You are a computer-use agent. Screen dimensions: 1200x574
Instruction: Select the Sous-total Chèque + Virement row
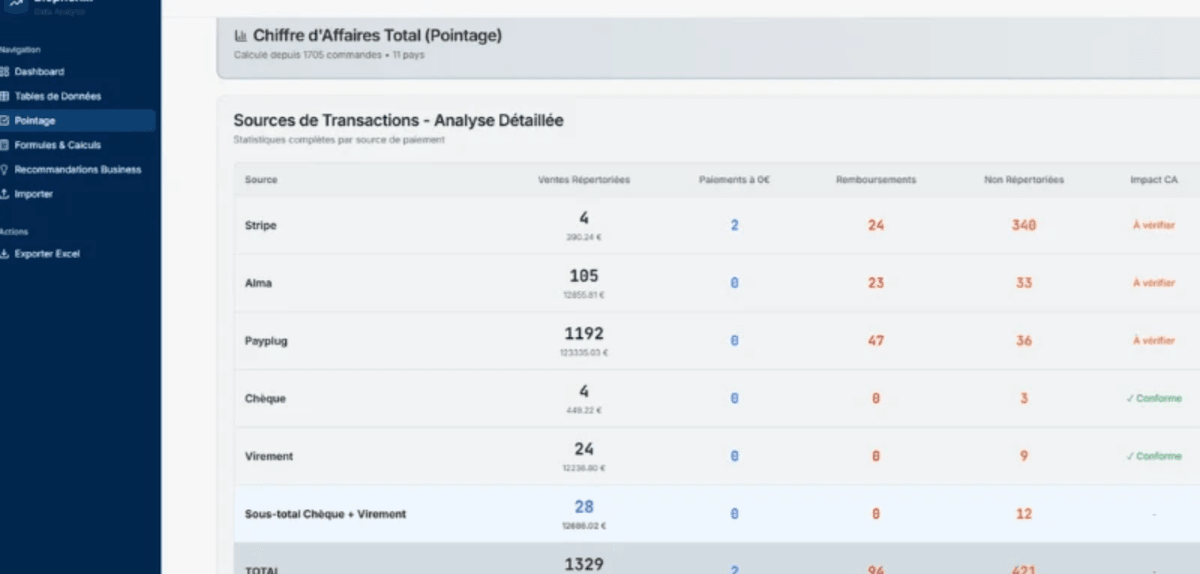(325, 514)
